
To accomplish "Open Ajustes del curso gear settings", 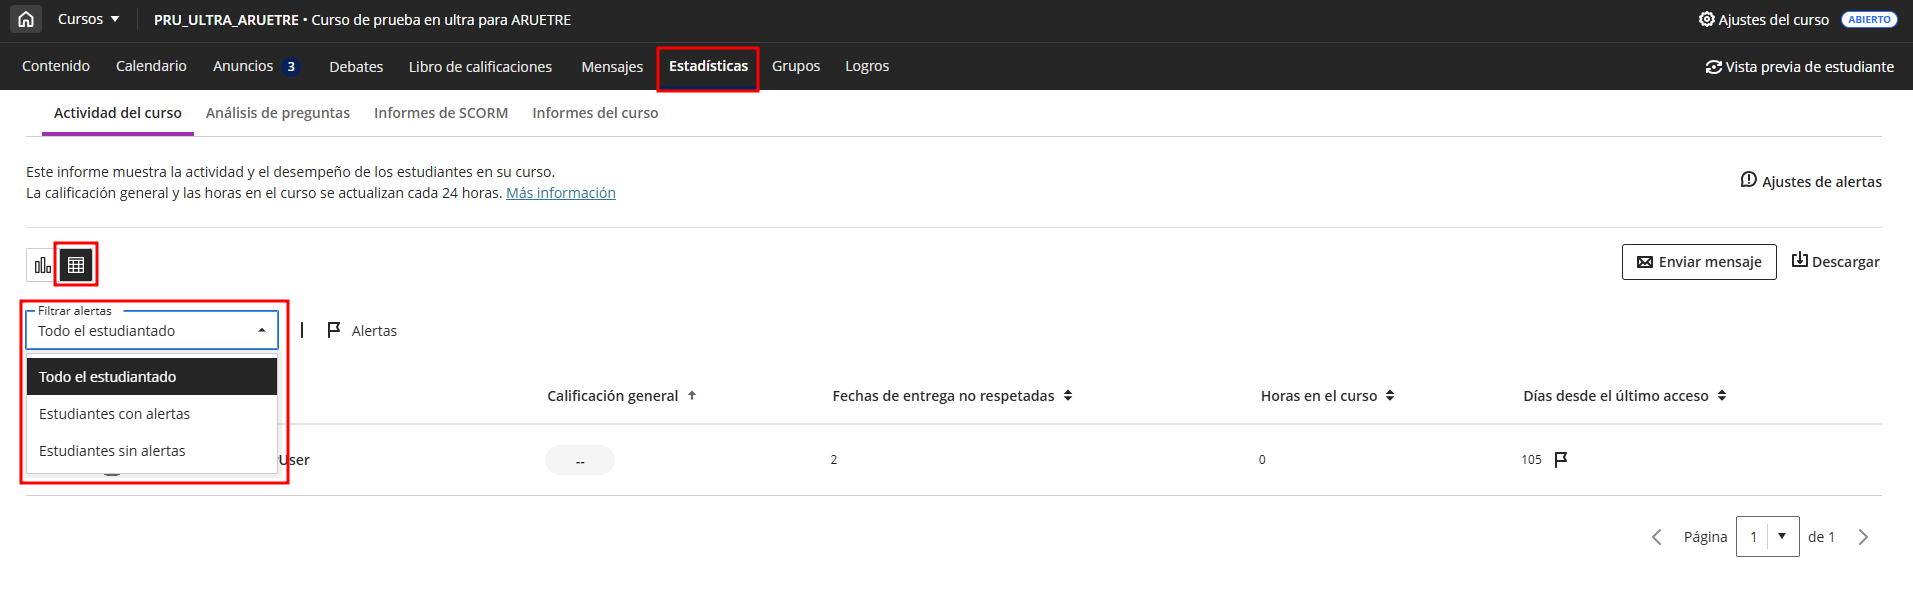I will [1763, 20].
